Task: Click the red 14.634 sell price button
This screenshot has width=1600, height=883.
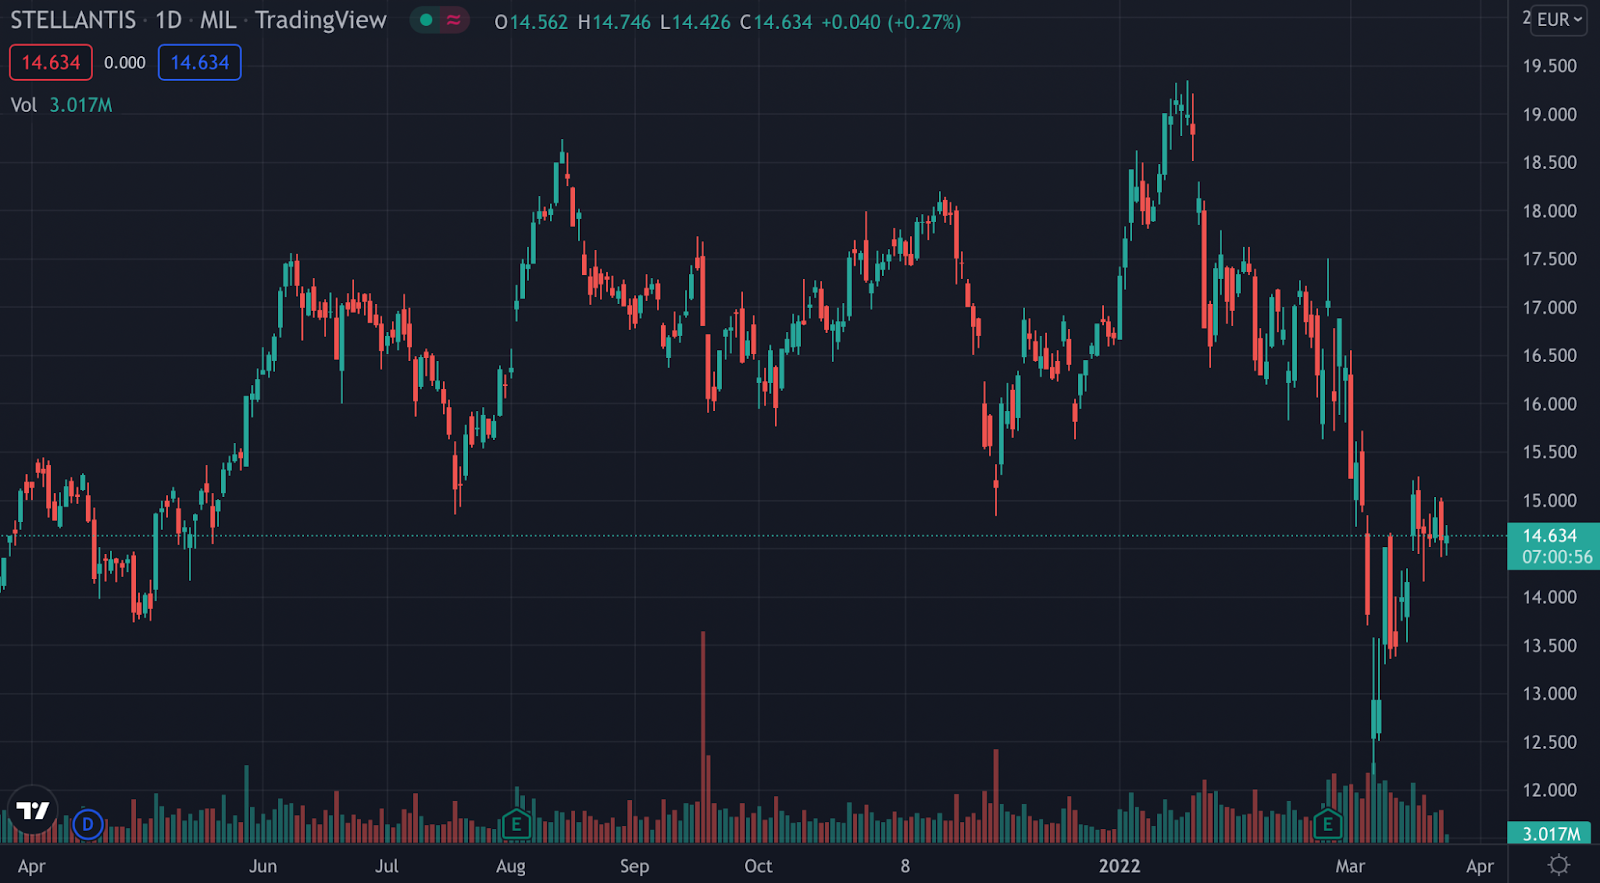Action: tap(51, 62)
